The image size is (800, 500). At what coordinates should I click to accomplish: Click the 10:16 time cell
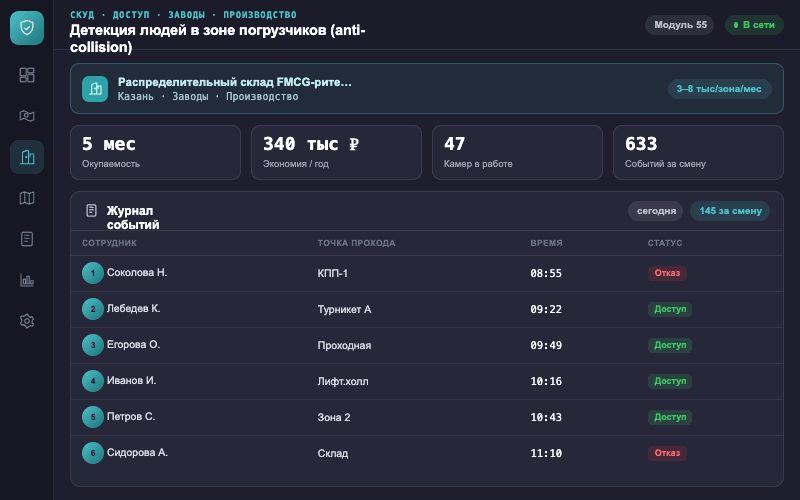click(x=546, y=381)
